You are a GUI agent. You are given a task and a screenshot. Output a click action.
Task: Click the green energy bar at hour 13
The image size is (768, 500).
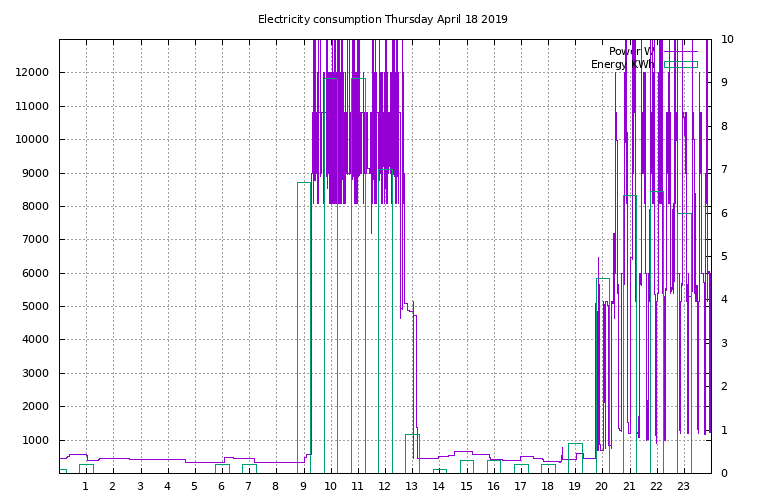point(412,453)
